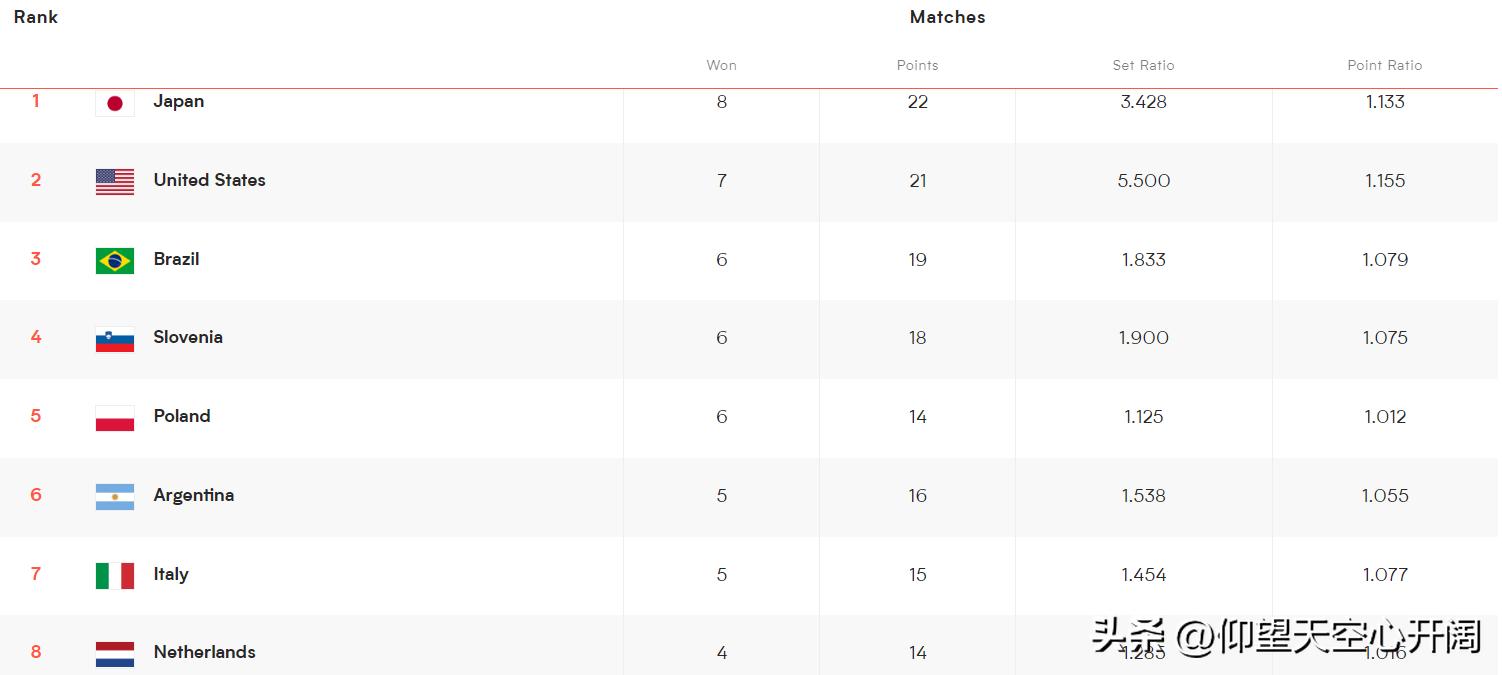Screen dimensions: 1502x675
Task: Sort by the Set Ratio header
Action: pos(1144,65)
